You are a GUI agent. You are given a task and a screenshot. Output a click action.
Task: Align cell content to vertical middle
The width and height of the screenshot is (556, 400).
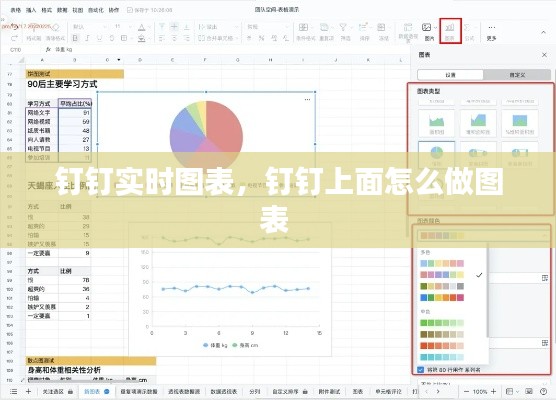click(x=174, y=27)
